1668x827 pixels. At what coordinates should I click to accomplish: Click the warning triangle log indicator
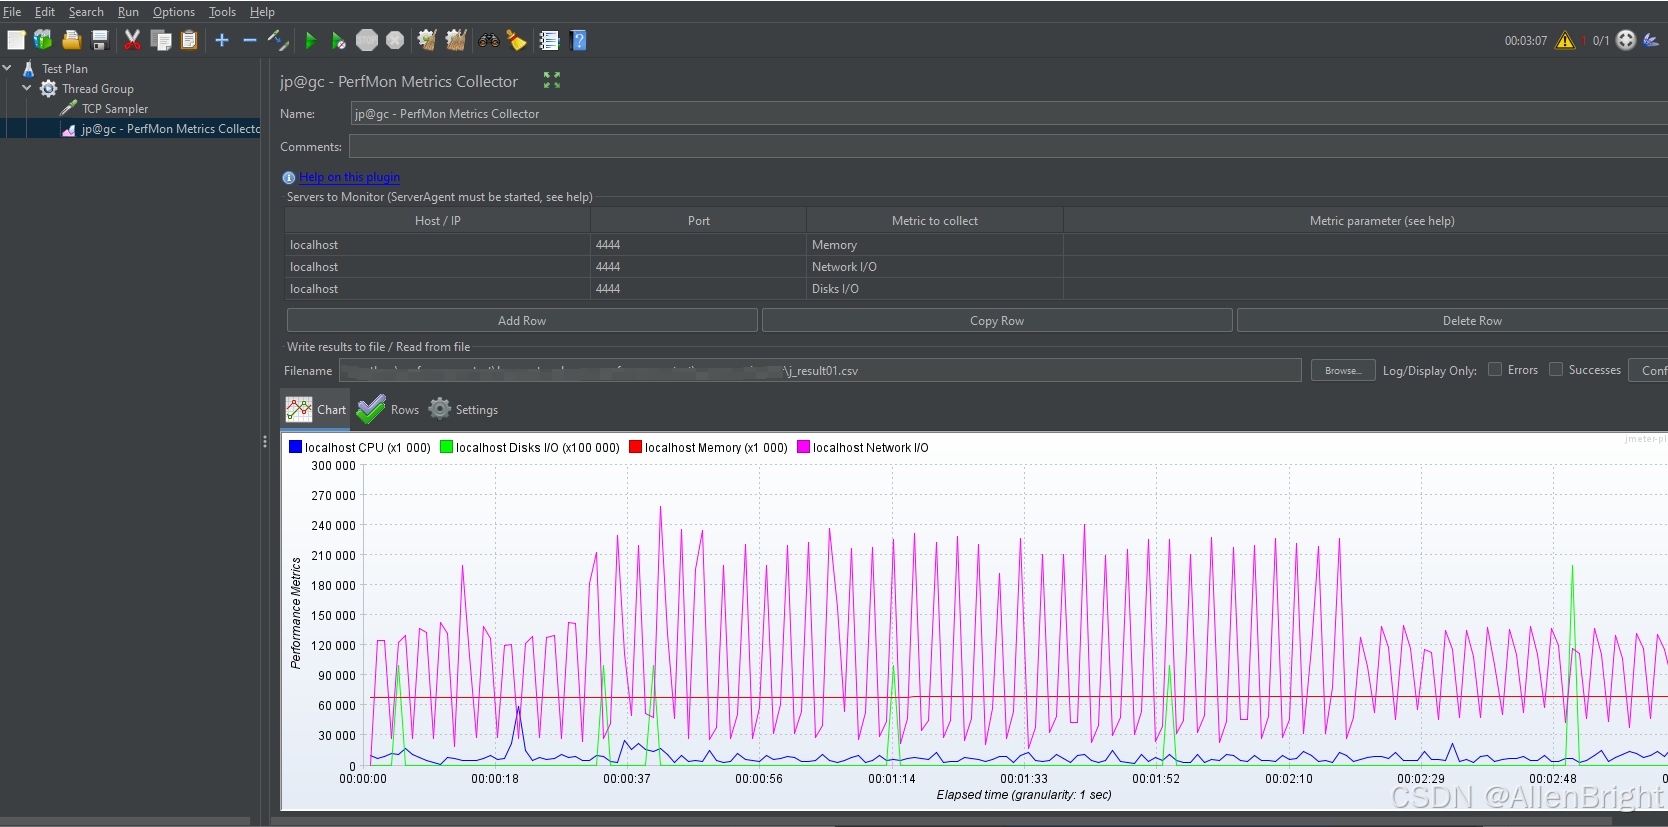point(1565,40)
